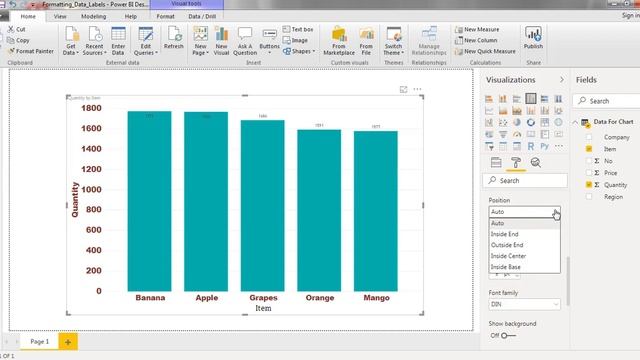Screen dimensions: 640x360
Task: Add a new page with plus button
Action: [68, 342]
